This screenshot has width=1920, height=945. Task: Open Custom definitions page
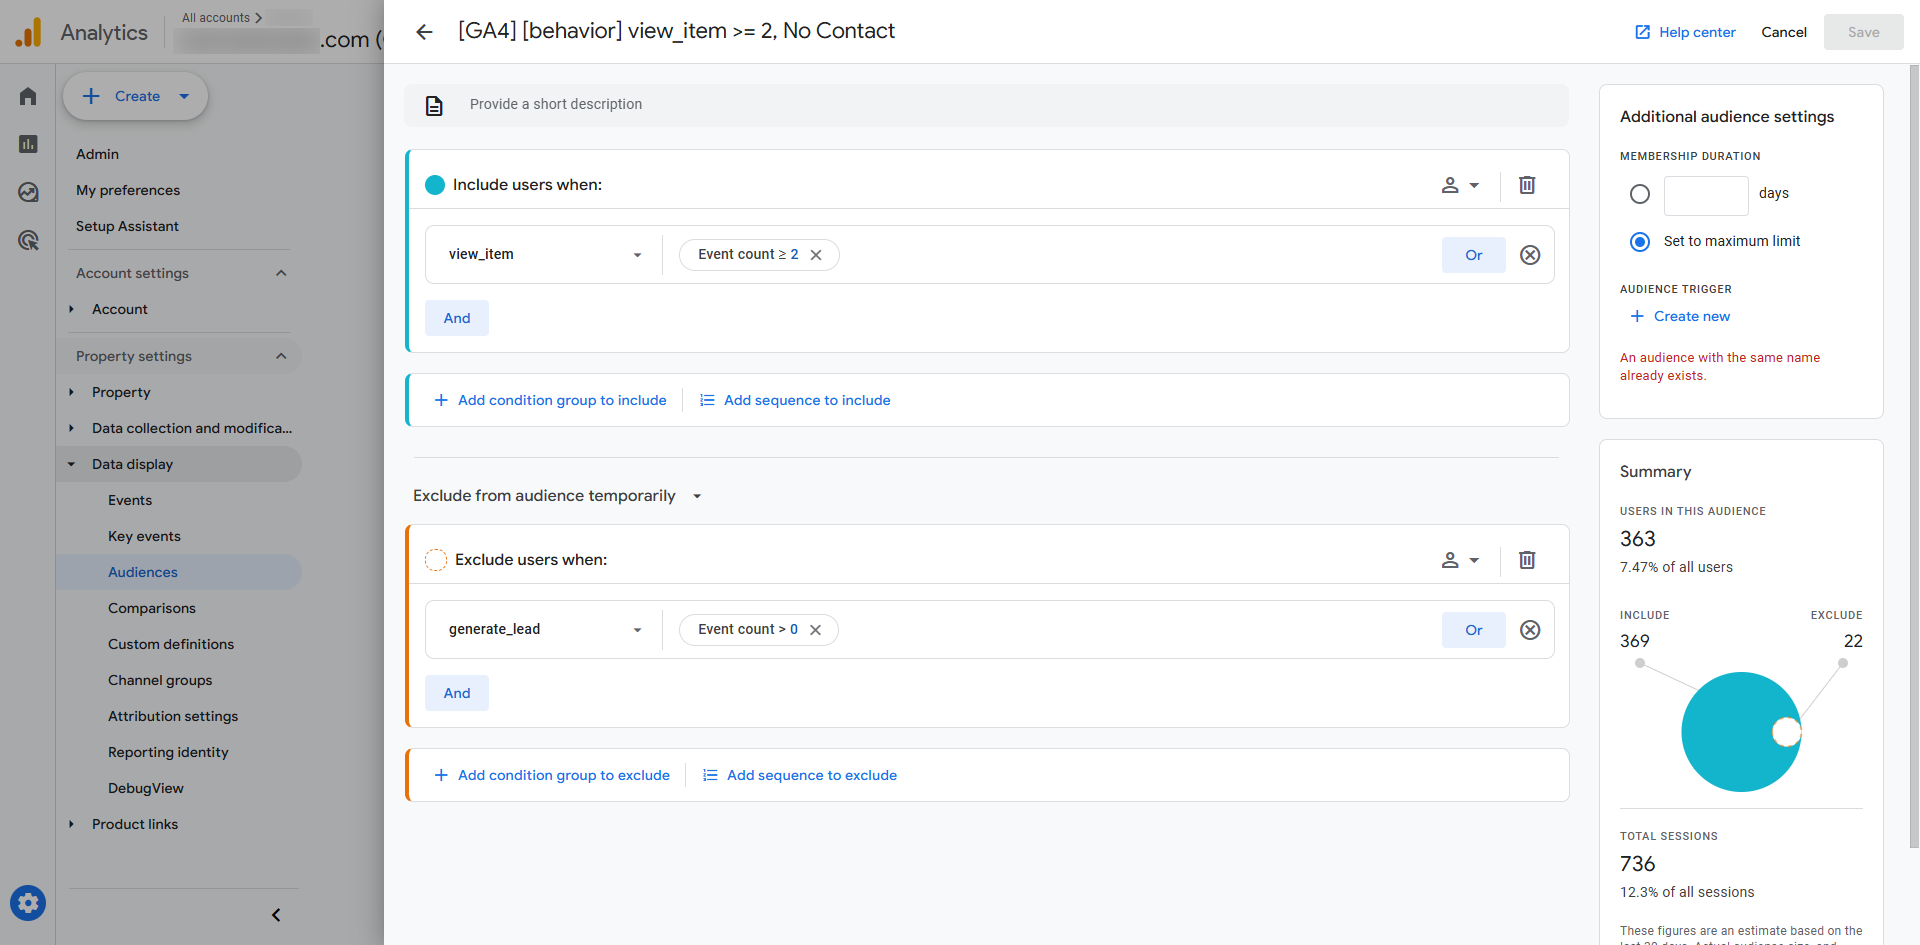(171, 644)
